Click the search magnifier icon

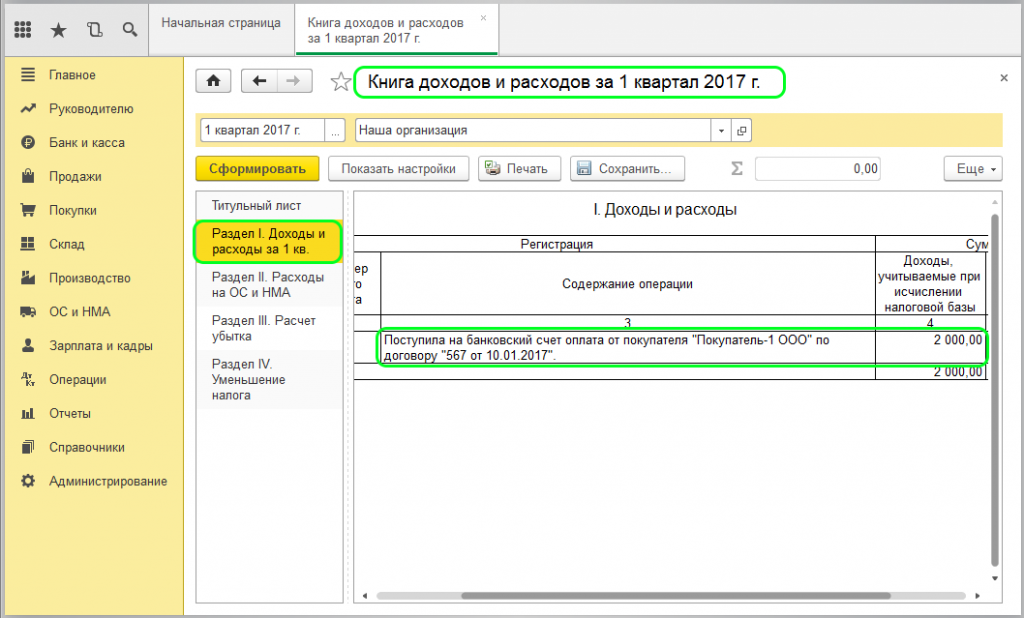click(x=129, y=30)
